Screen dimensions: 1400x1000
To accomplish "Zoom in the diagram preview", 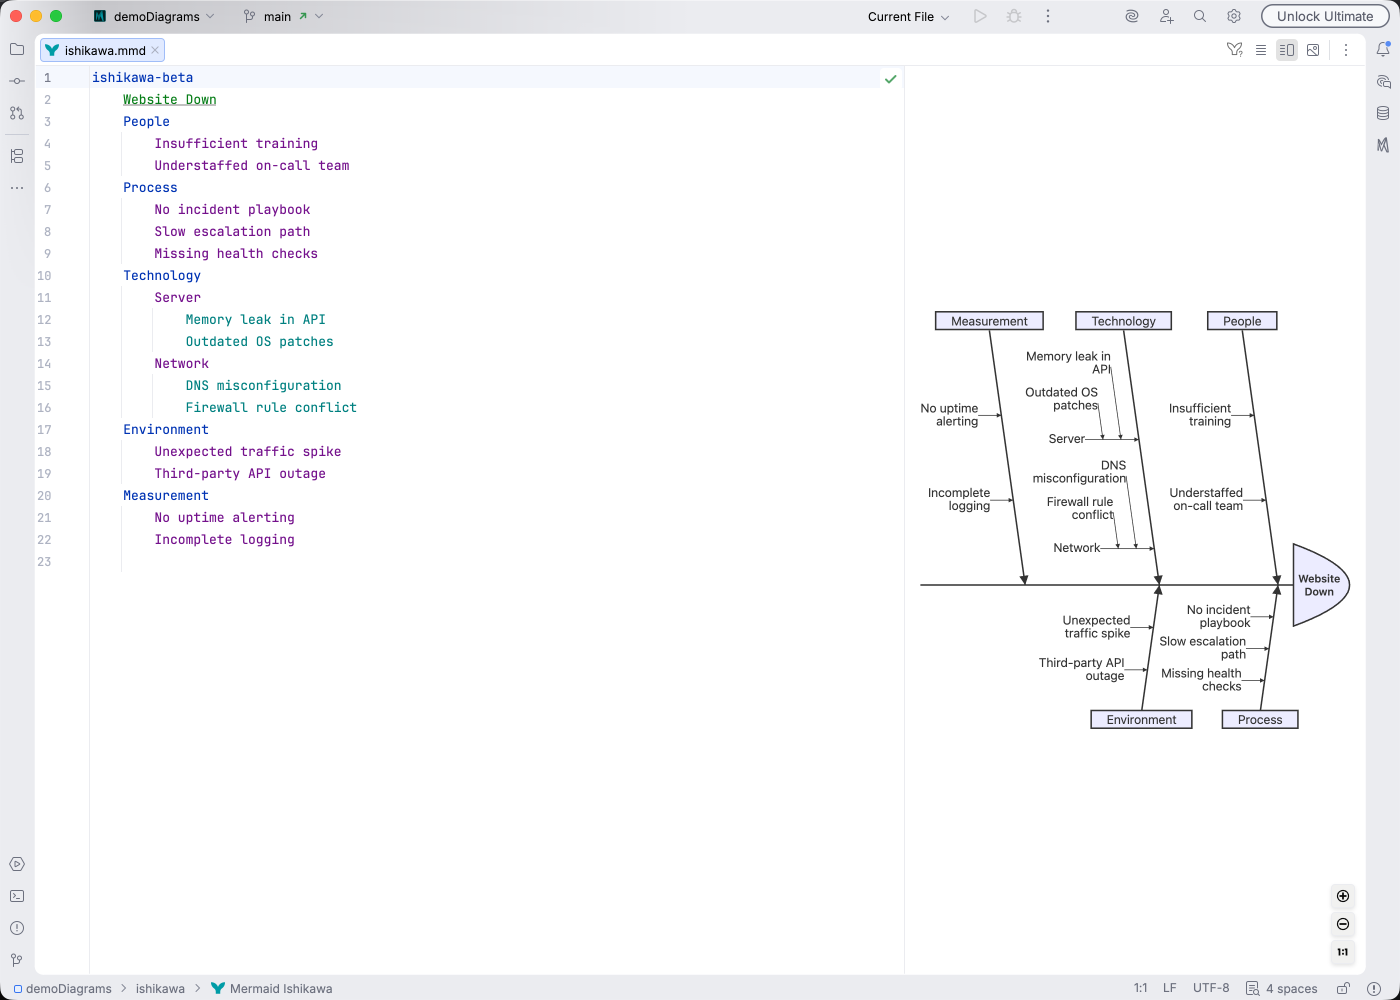I will pyautogui.click(x=1343, y=896).
